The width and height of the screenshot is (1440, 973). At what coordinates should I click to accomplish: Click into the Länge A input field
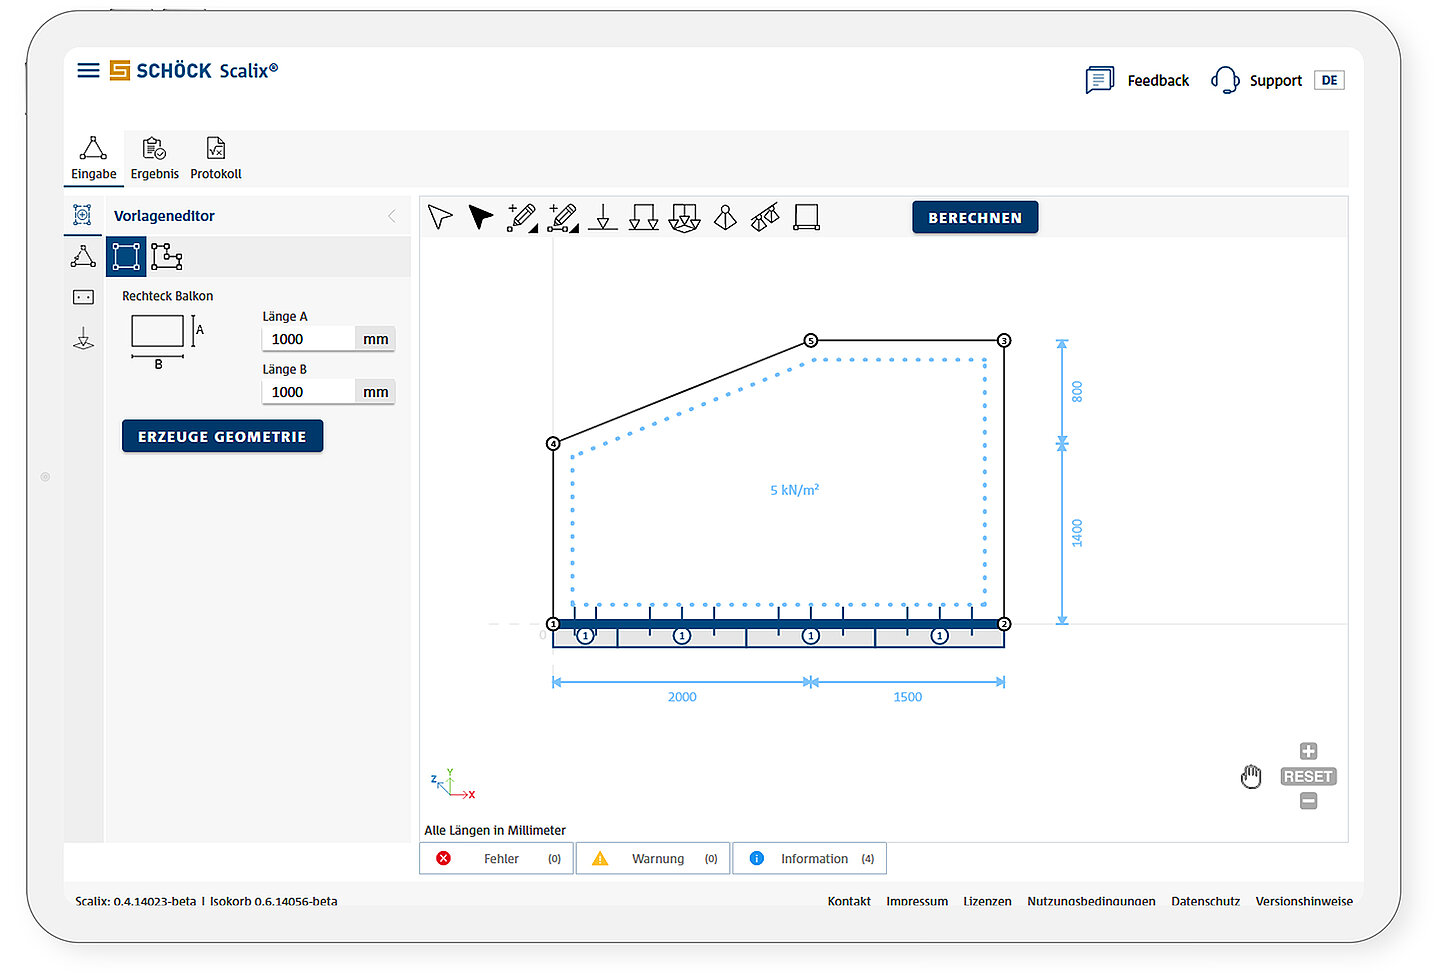308,339
